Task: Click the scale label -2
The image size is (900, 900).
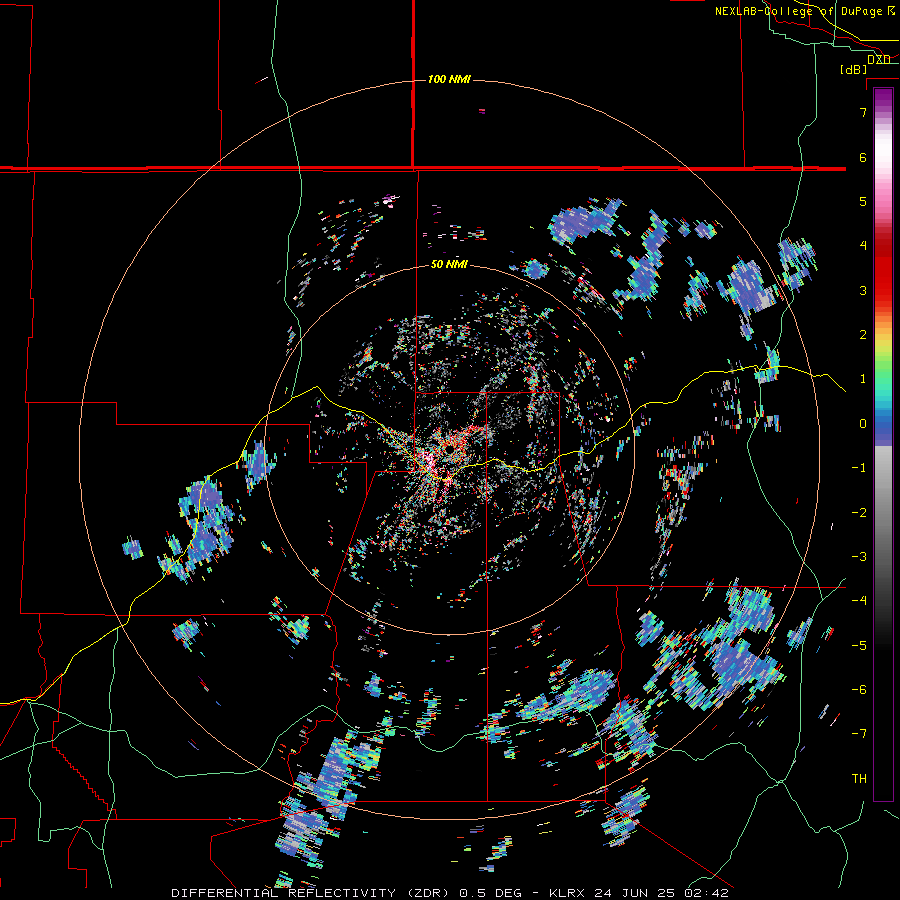Action: (859, 512)
